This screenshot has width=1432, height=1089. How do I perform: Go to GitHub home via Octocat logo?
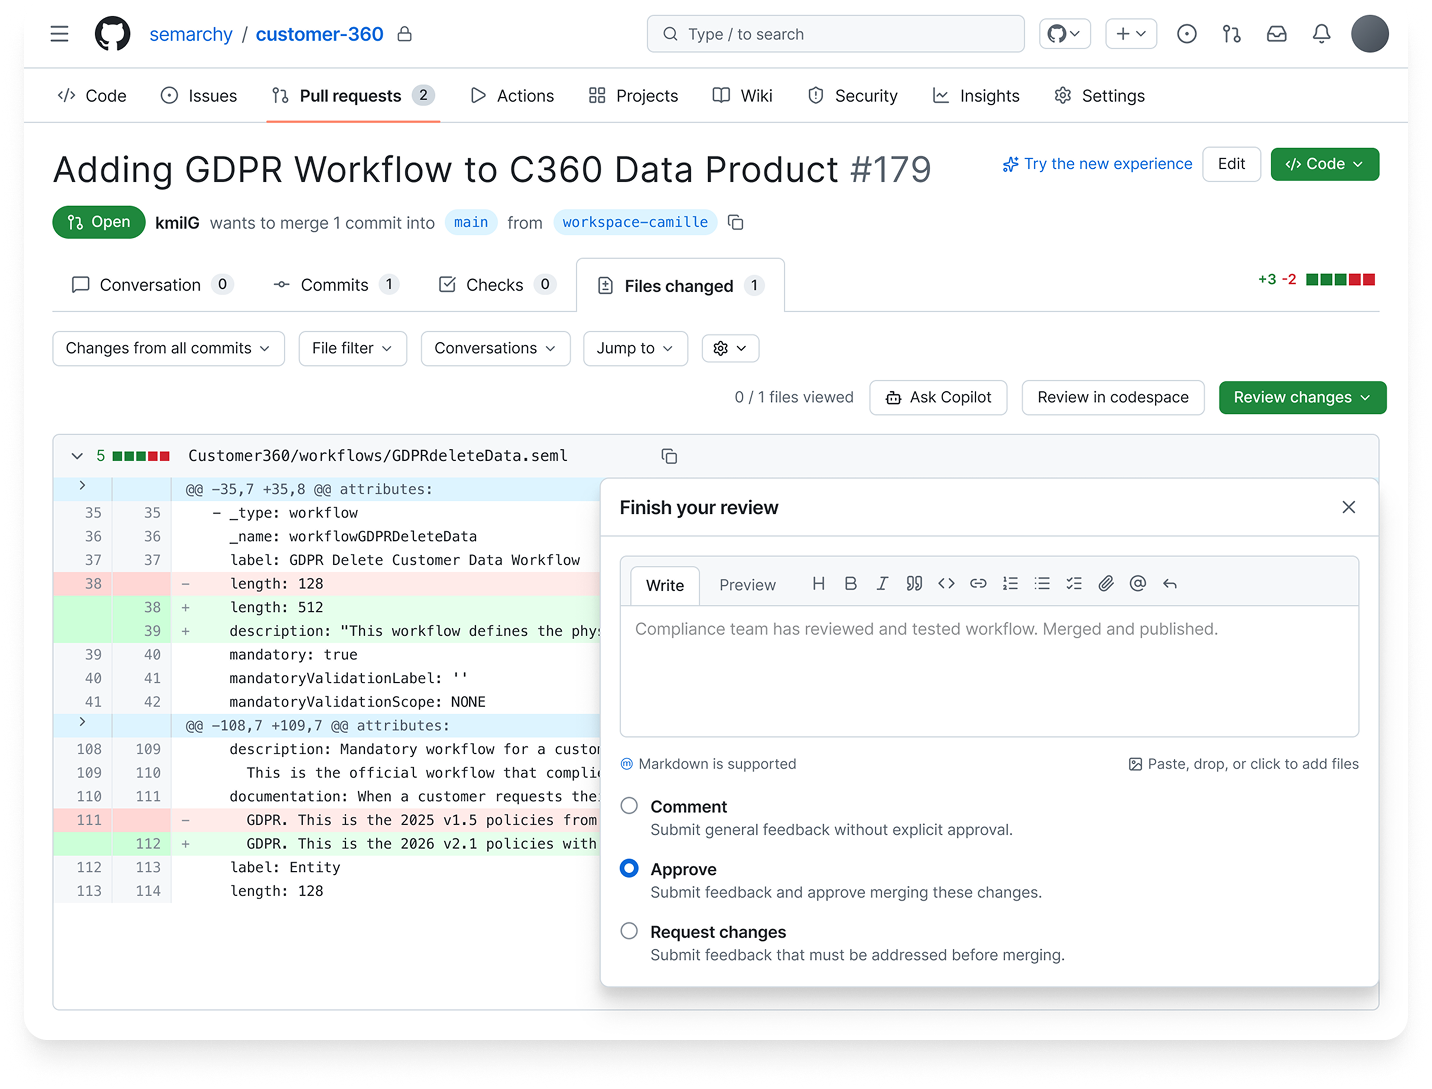point(112,34)
